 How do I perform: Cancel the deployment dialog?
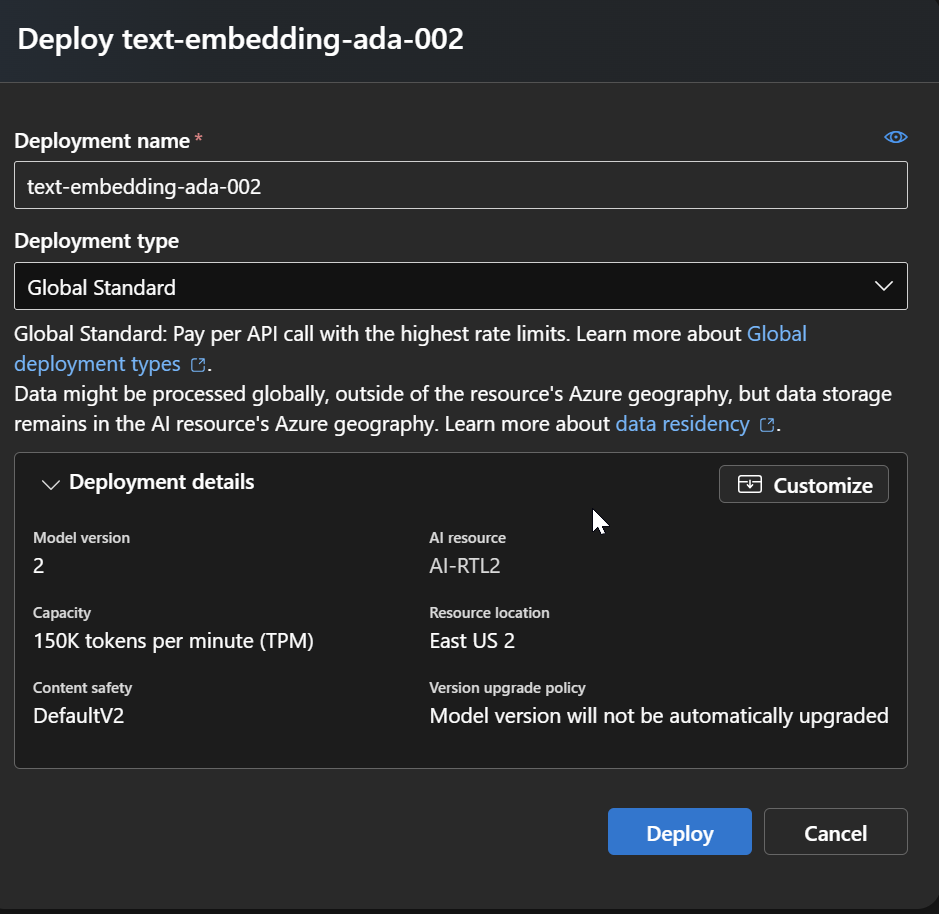coord(835,831)
